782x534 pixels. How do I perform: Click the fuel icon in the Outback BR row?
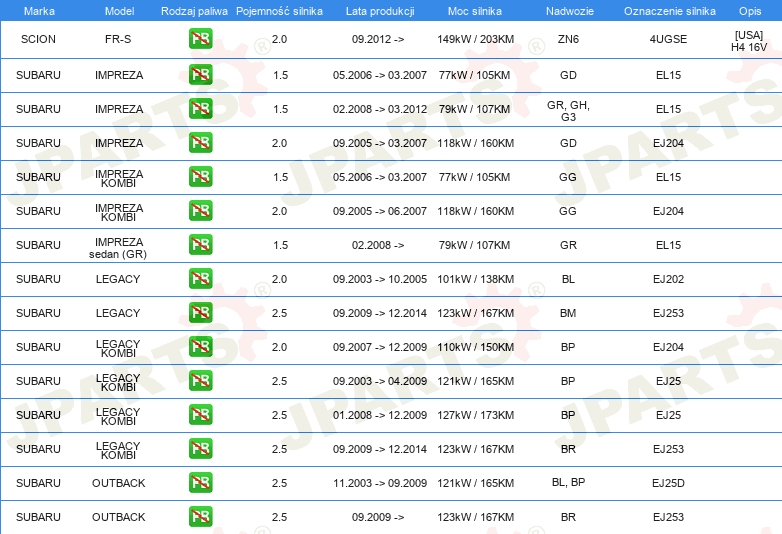(200, 517)
